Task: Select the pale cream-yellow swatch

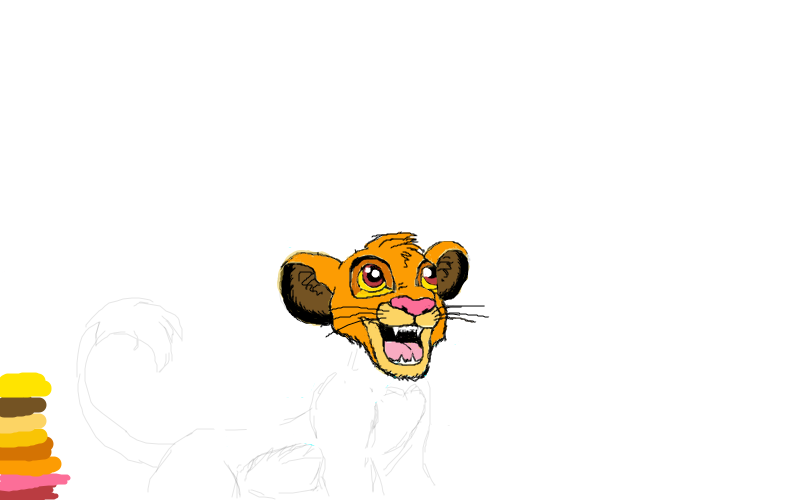Action: (22, 423)
